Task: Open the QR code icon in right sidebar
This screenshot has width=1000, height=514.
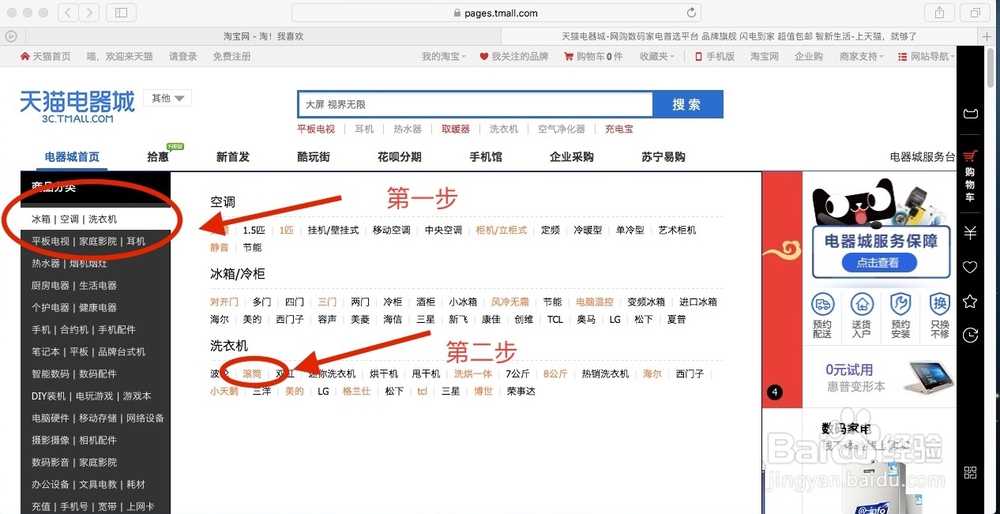Action: tap(970, 473)
